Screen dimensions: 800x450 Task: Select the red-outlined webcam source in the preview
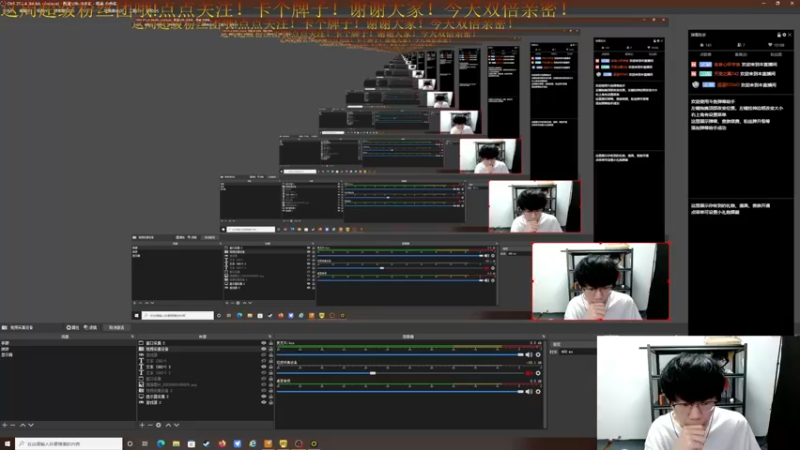(x=601, y=282)
